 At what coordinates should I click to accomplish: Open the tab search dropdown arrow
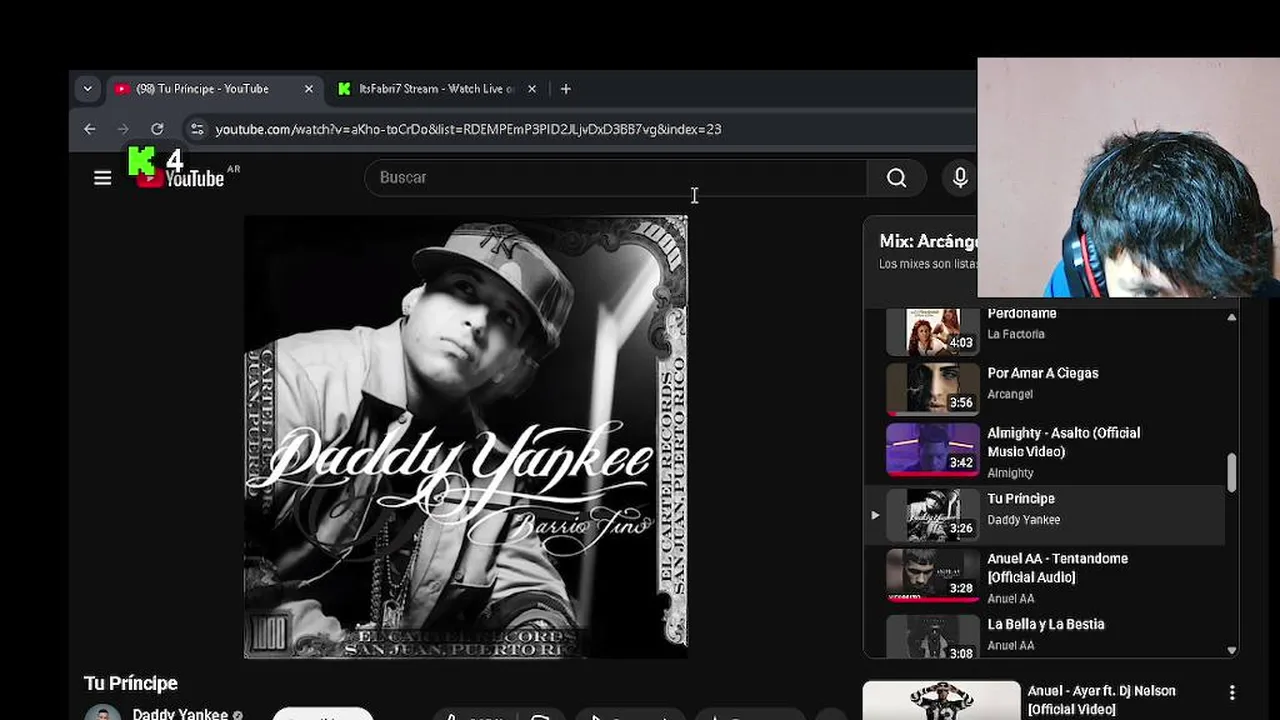coord(87,89)
